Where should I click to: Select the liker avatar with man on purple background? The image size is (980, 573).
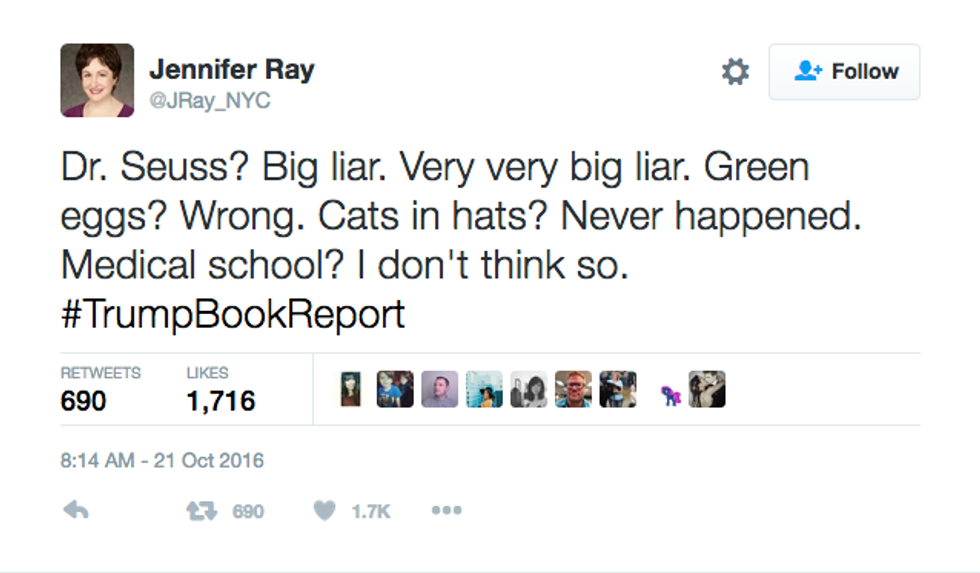click(x=439, y=389)
